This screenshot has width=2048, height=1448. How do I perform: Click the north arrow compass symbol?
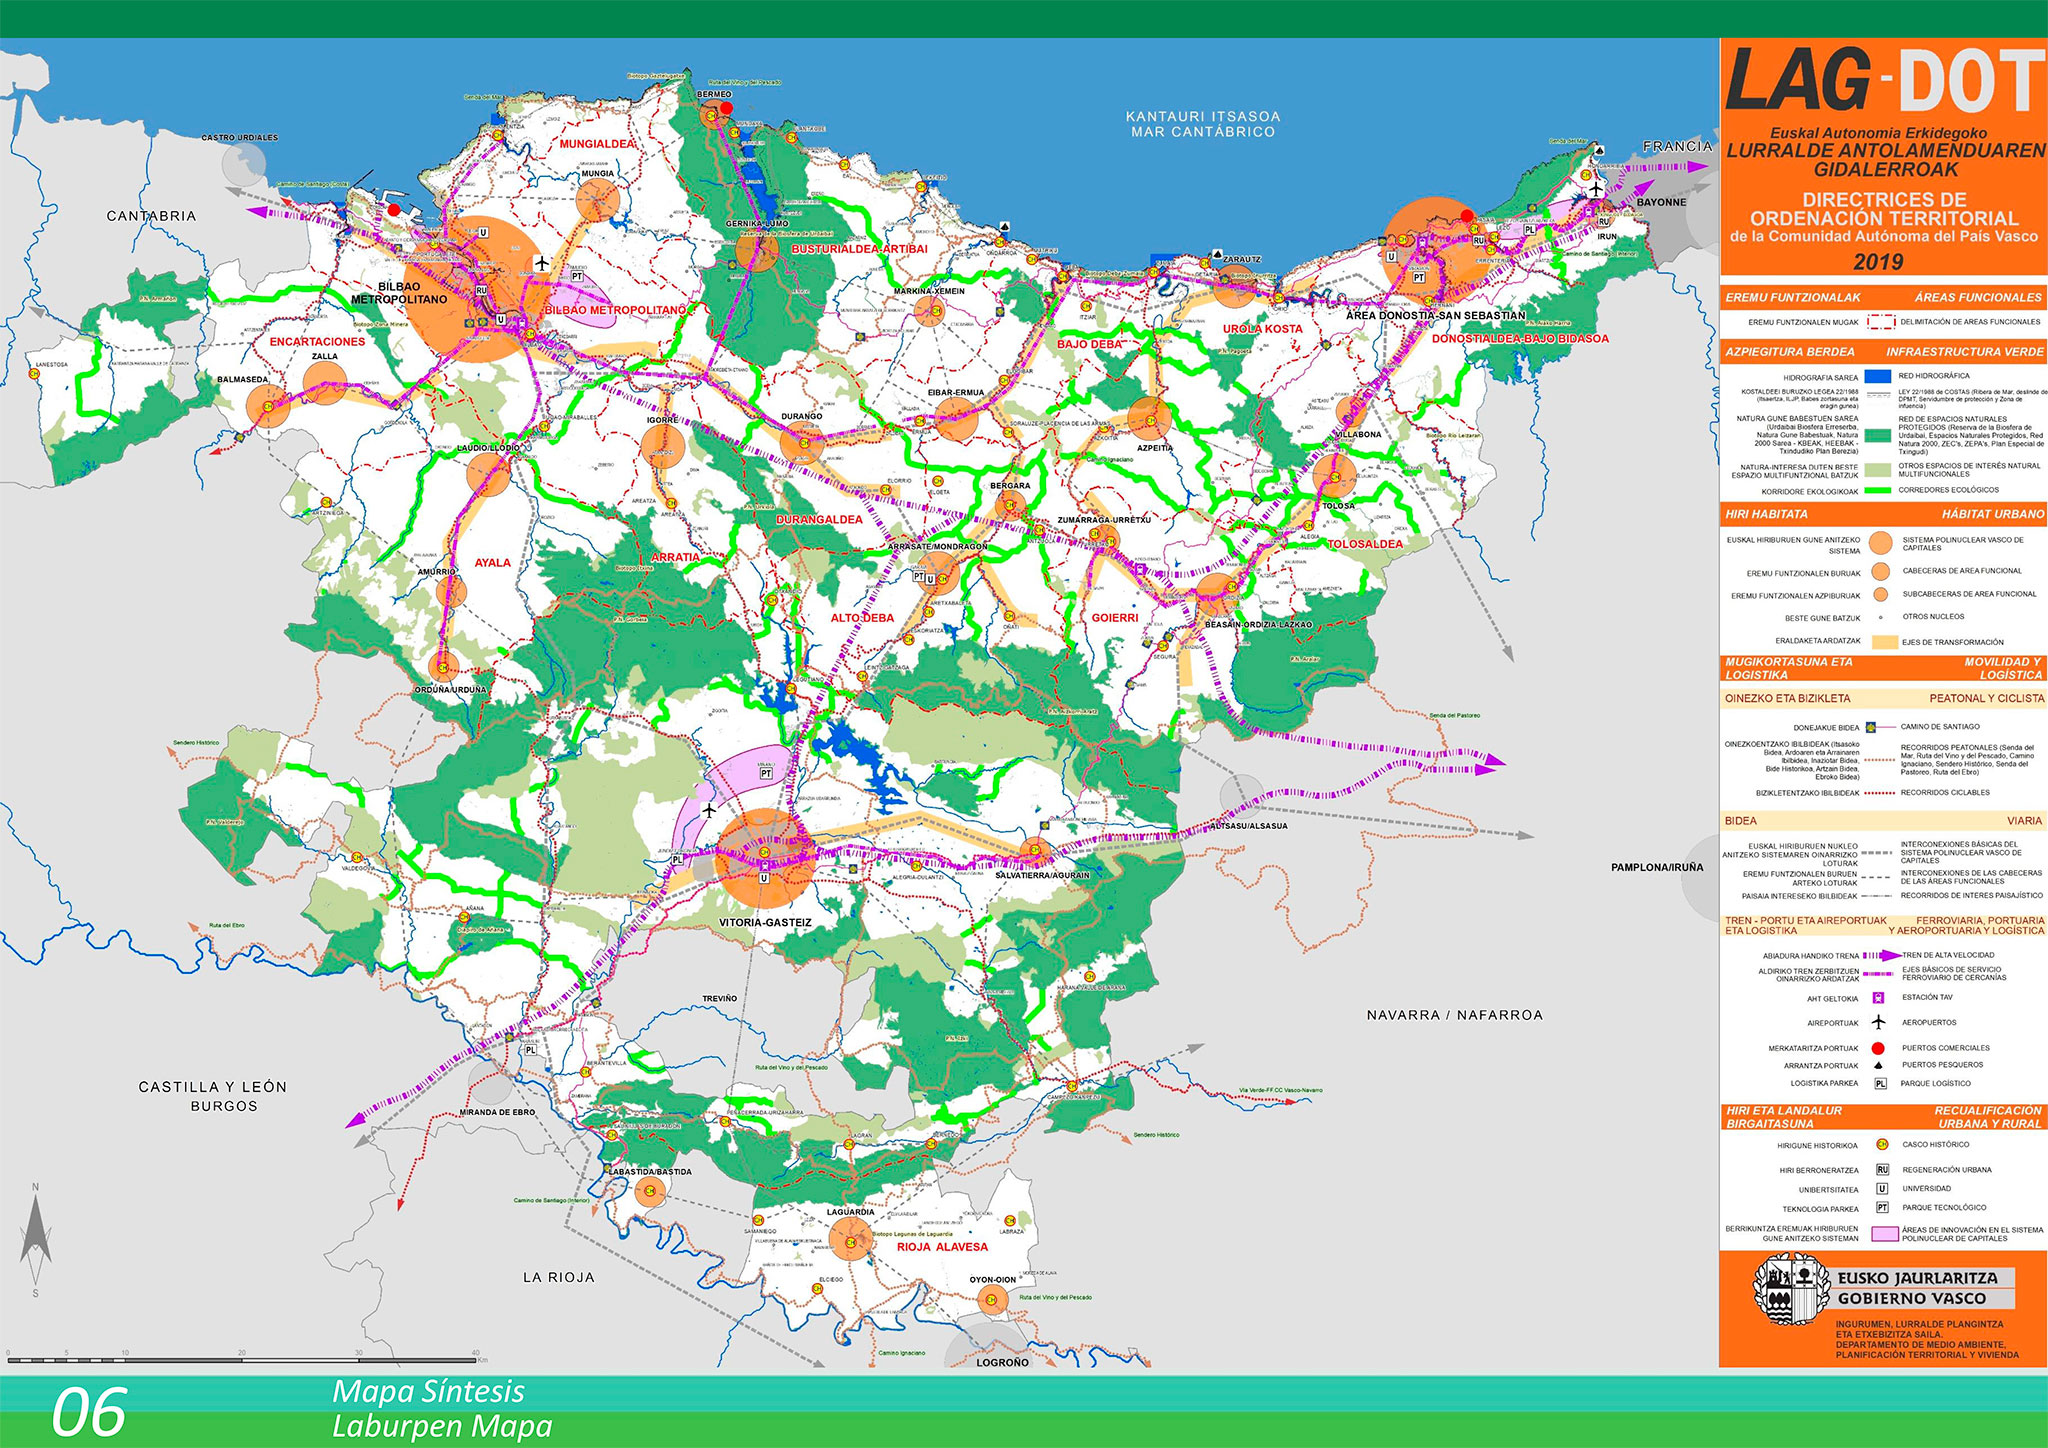click(x=36, y=1240)
